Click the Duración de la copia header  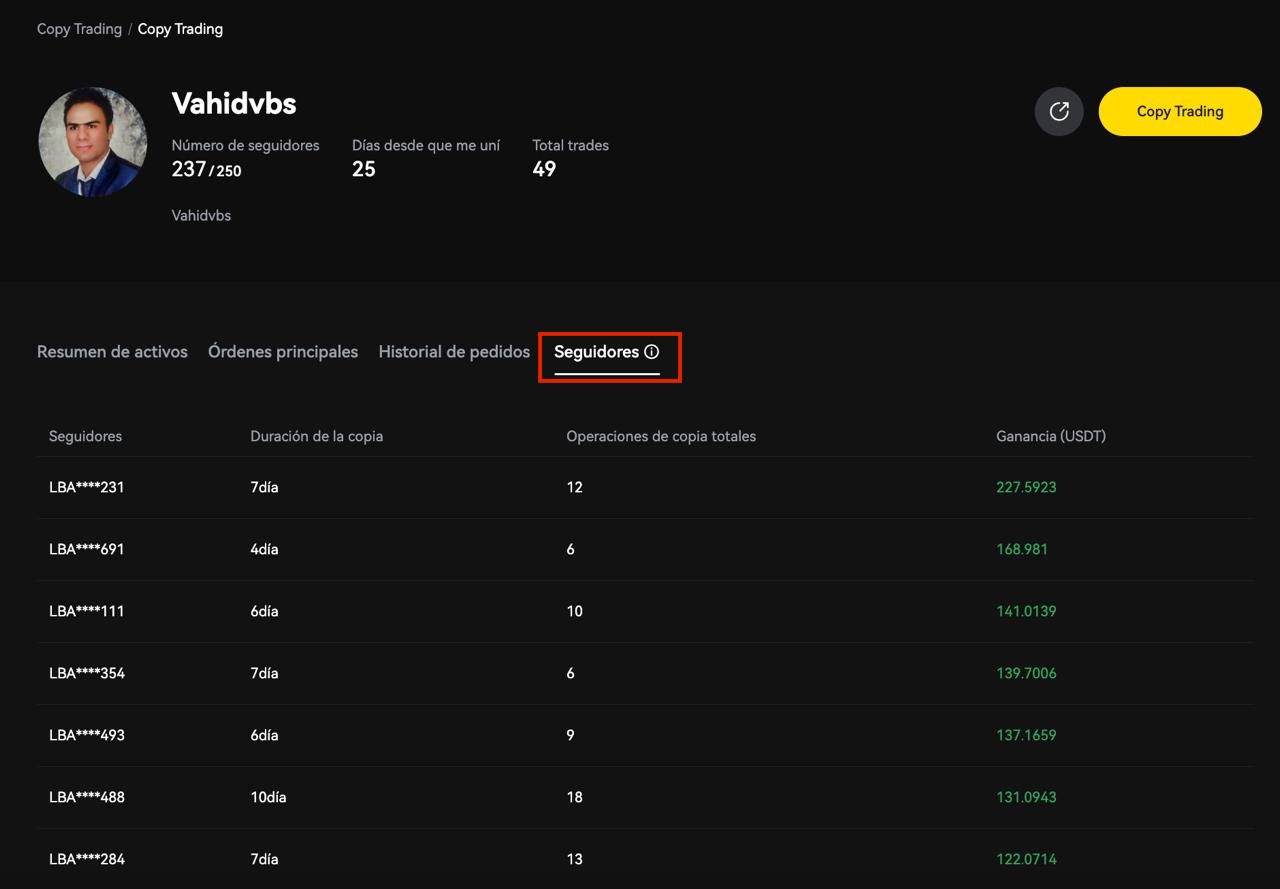[316, 436]
